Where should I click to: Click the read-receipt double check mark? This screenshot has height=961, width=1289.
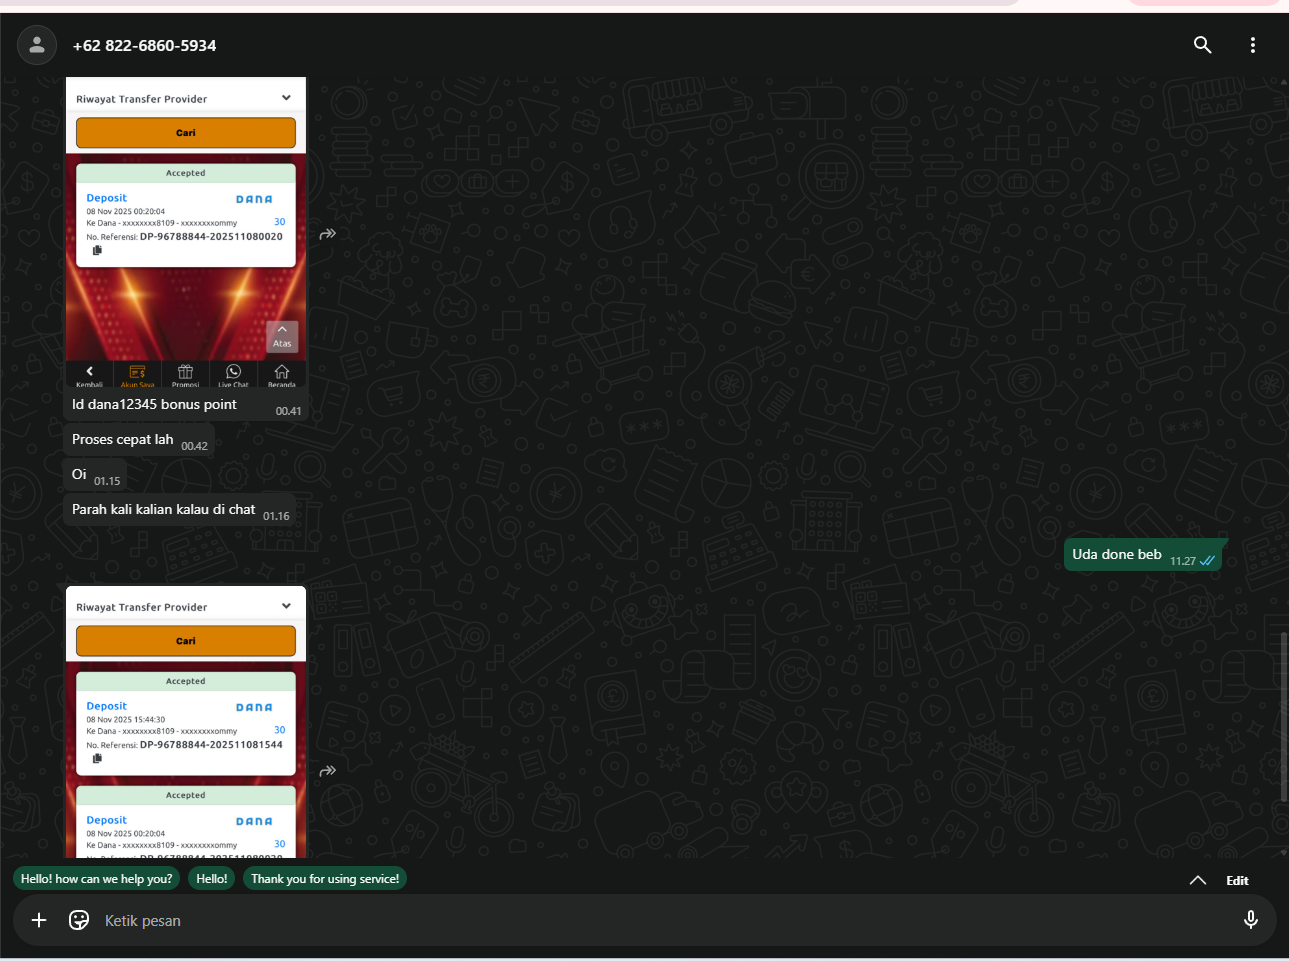pos(1208,561)
